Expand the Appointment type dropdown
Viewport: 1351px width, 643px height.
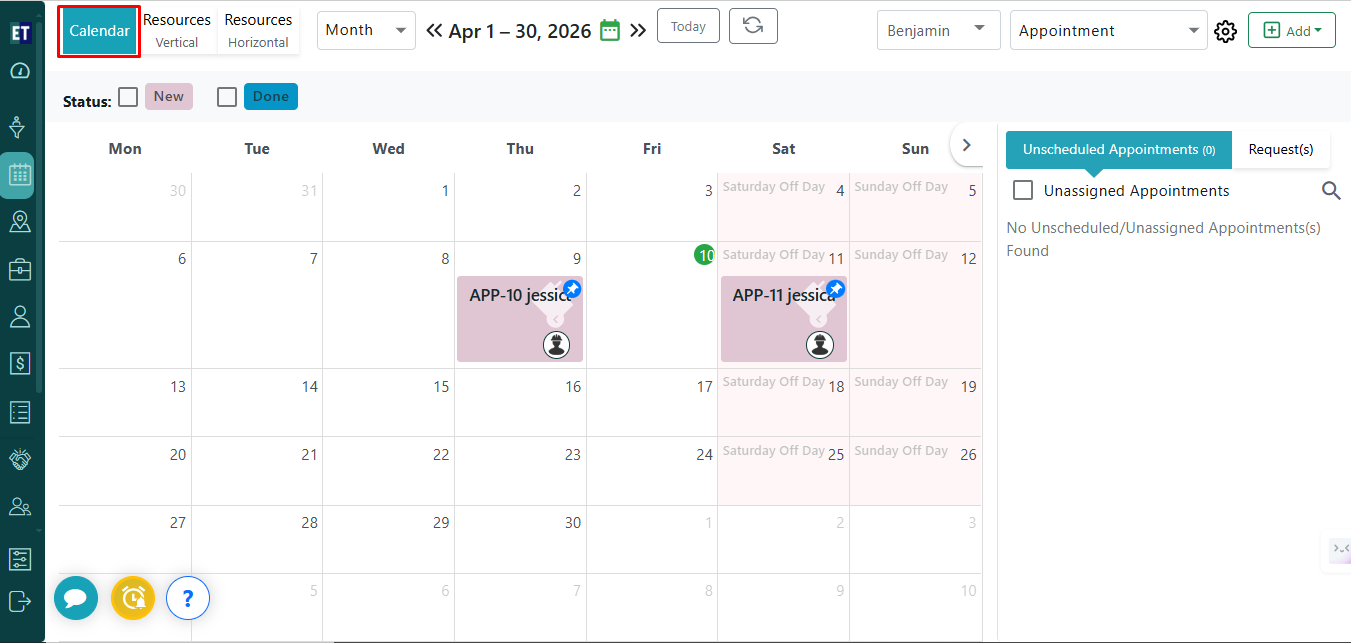(x=1108, y=30)
